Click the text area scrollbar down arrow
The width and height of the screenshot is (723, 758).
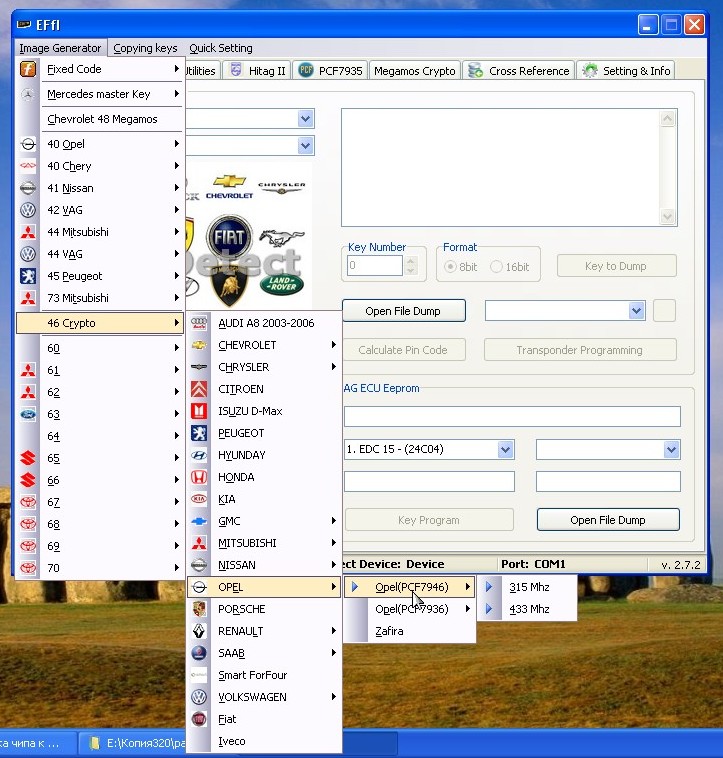[x=667, y=217]
